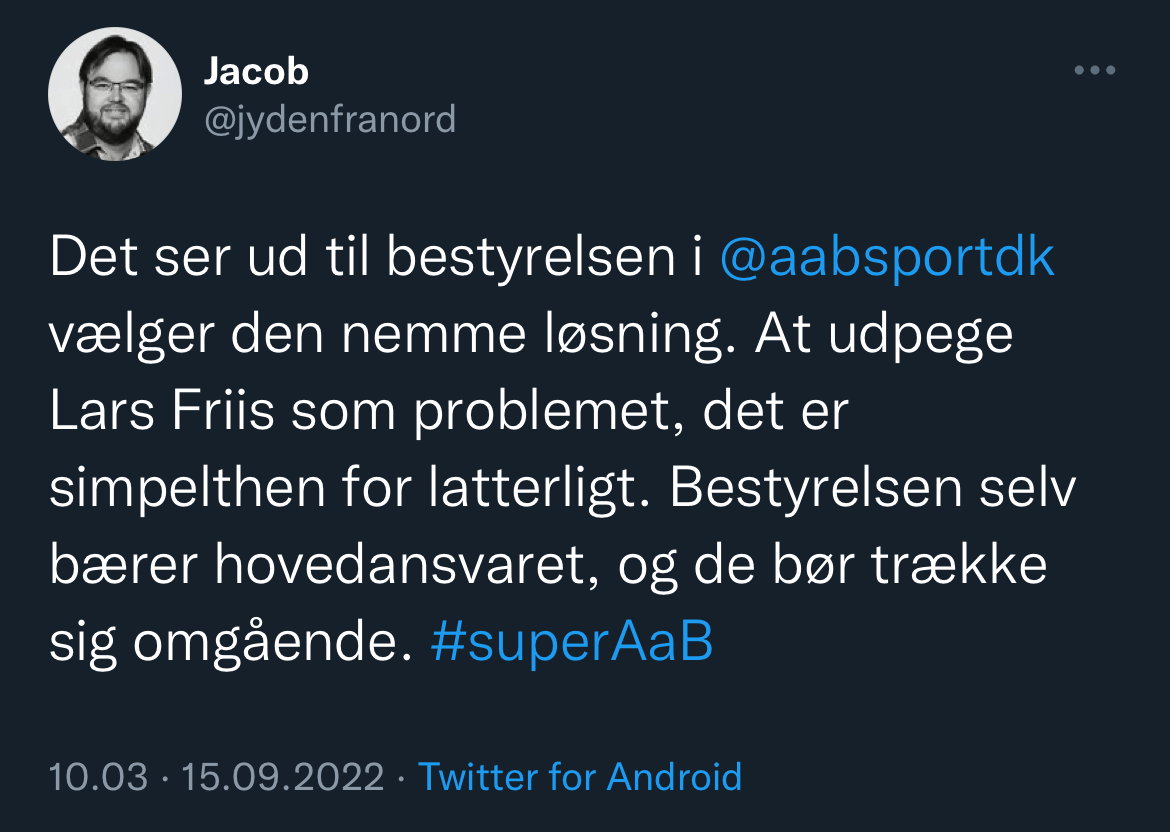Viewport: 1170px width, 832px height.
Task: Click the word 'trække' in the tweet
Action: point(959,566)
